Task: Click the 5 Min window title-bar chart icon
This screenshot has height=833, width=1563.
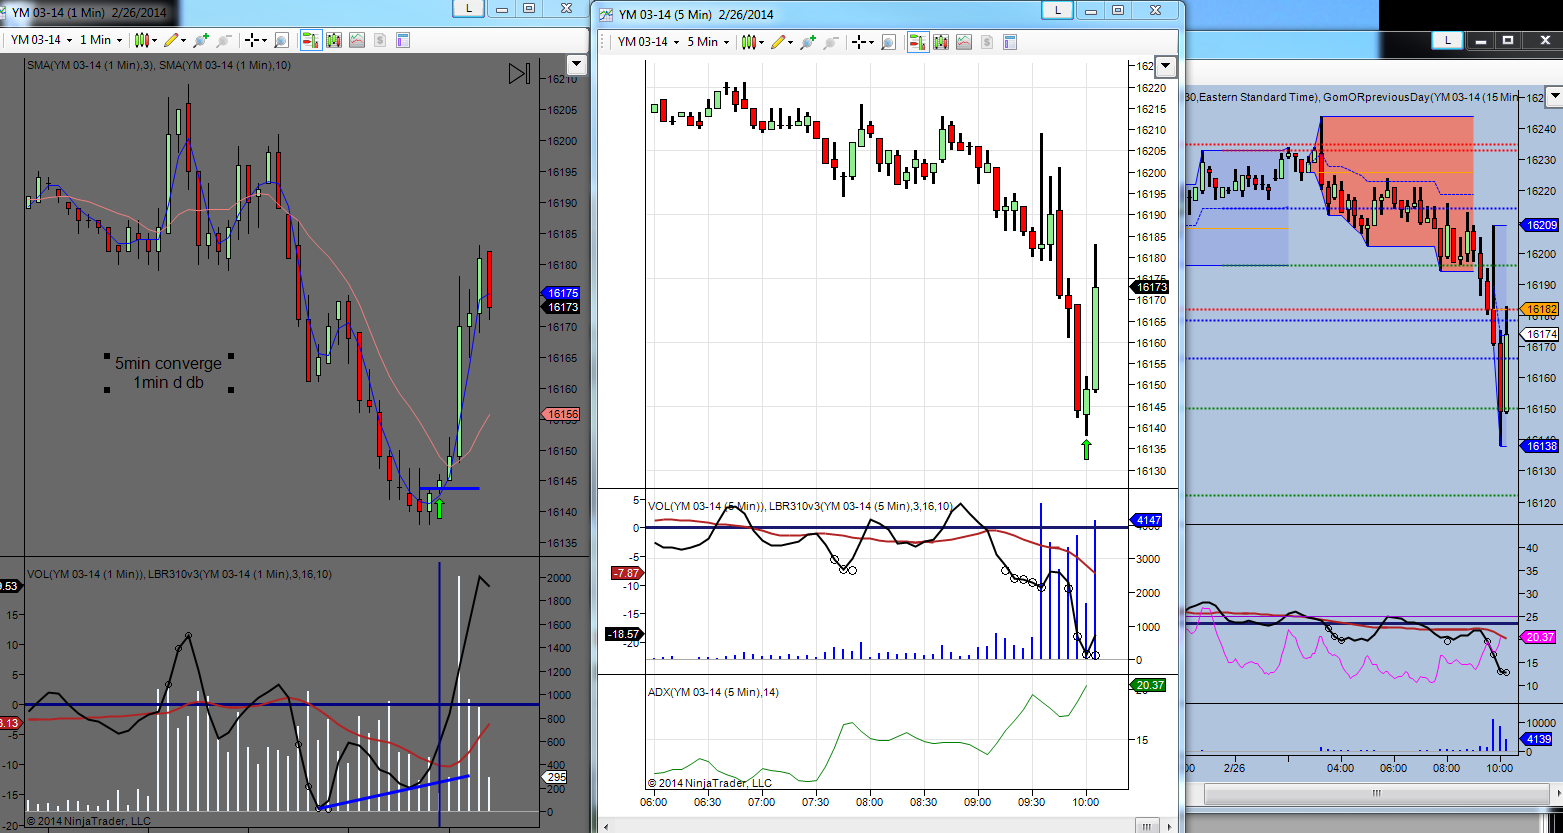Action: click(604, 14)
